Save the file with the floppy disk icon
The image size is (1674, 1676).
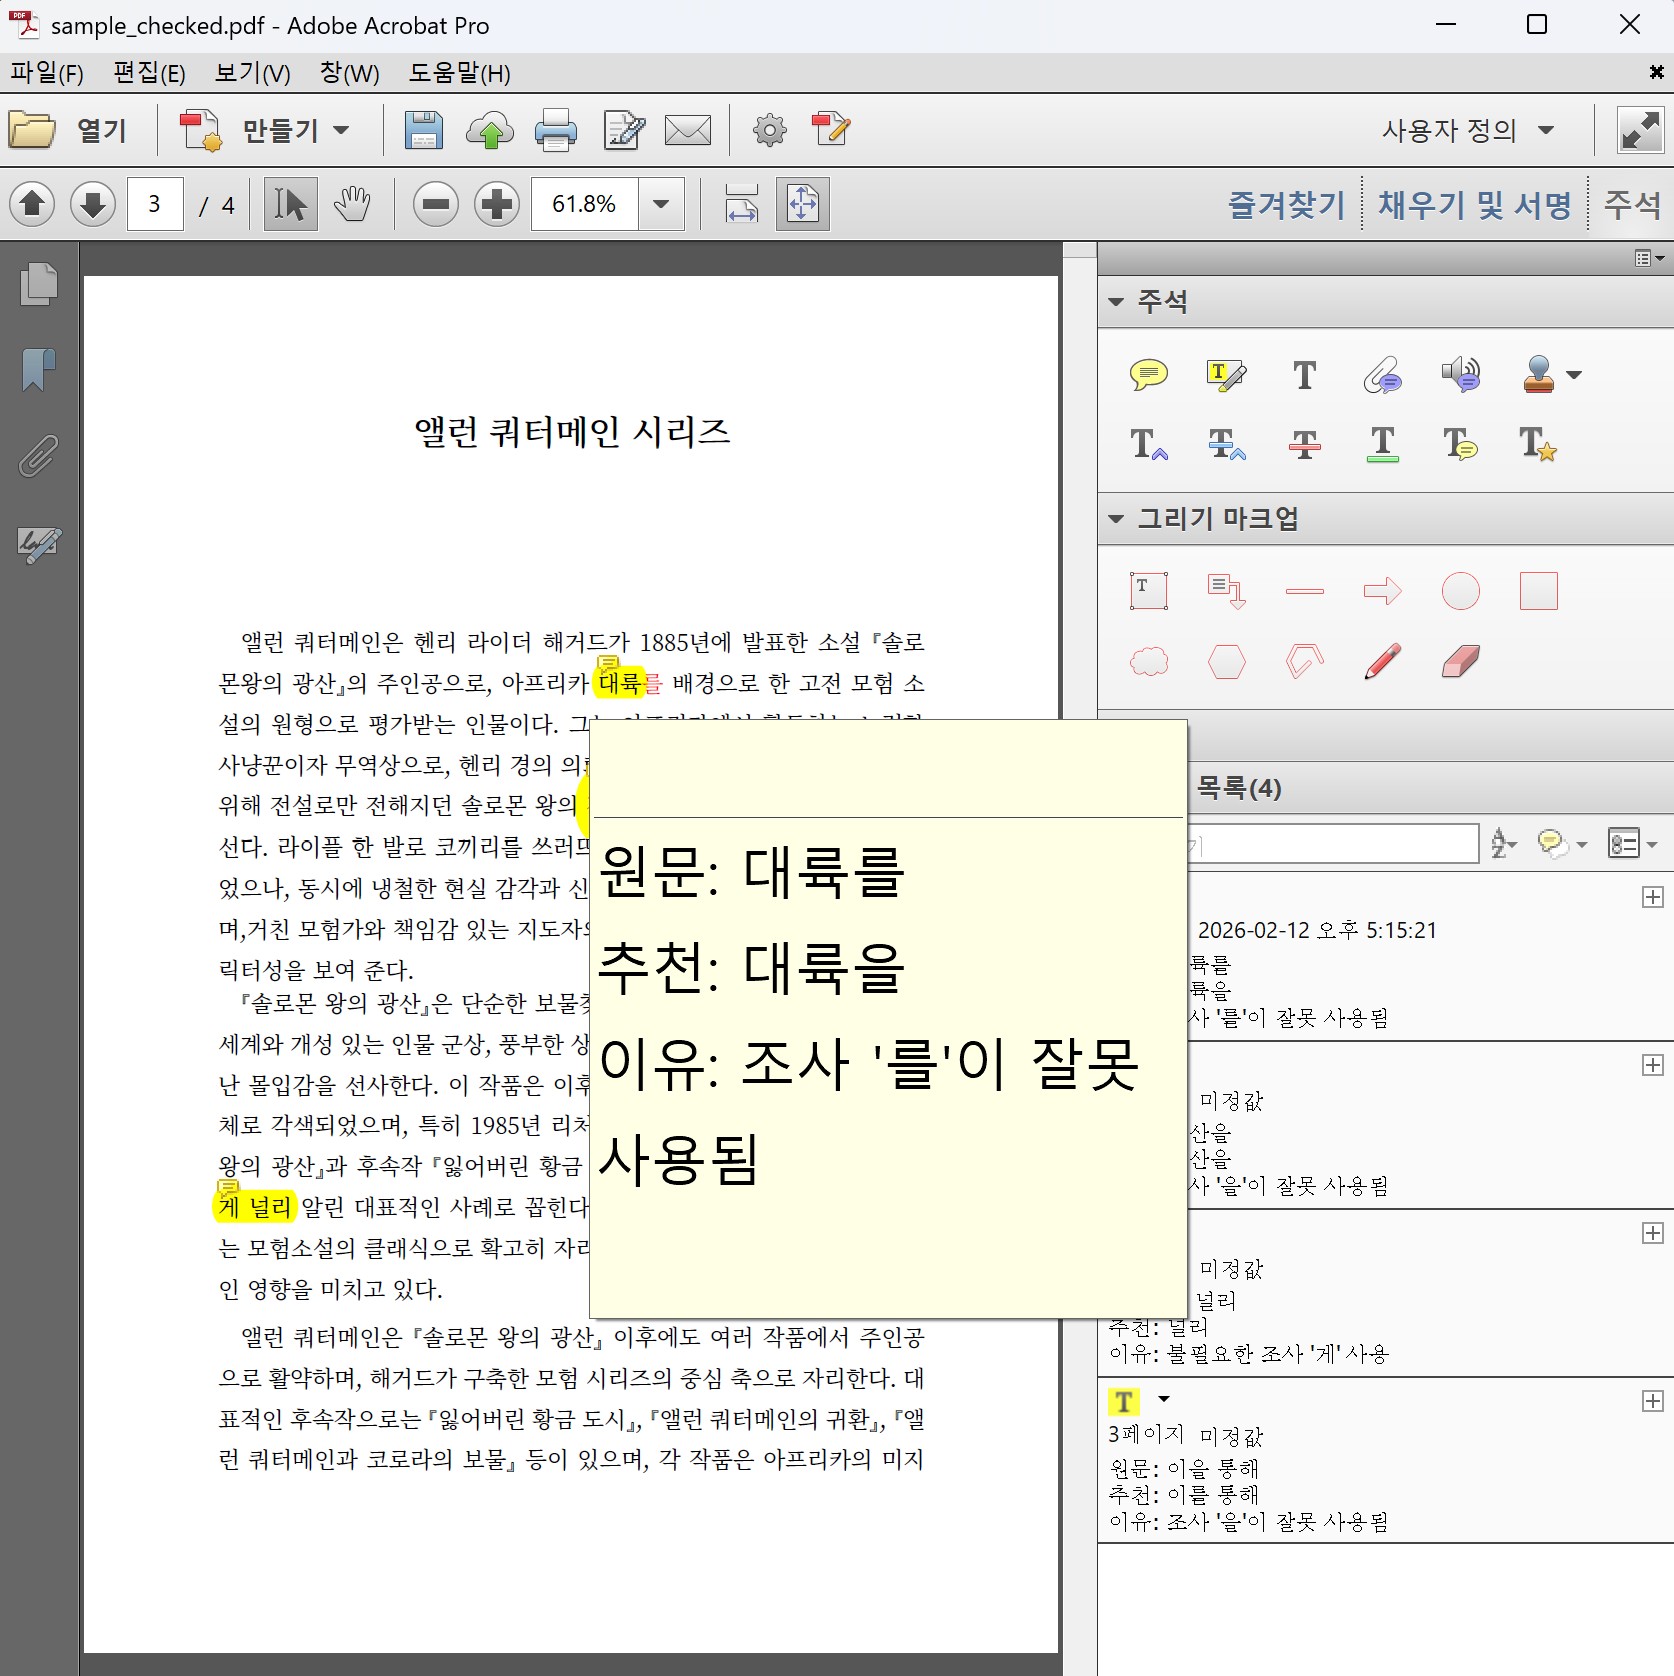point(424,130)
